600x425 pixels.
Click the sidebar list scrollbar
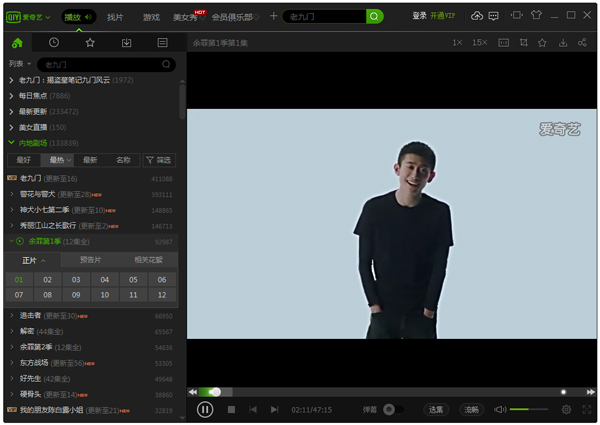(182, 100)
